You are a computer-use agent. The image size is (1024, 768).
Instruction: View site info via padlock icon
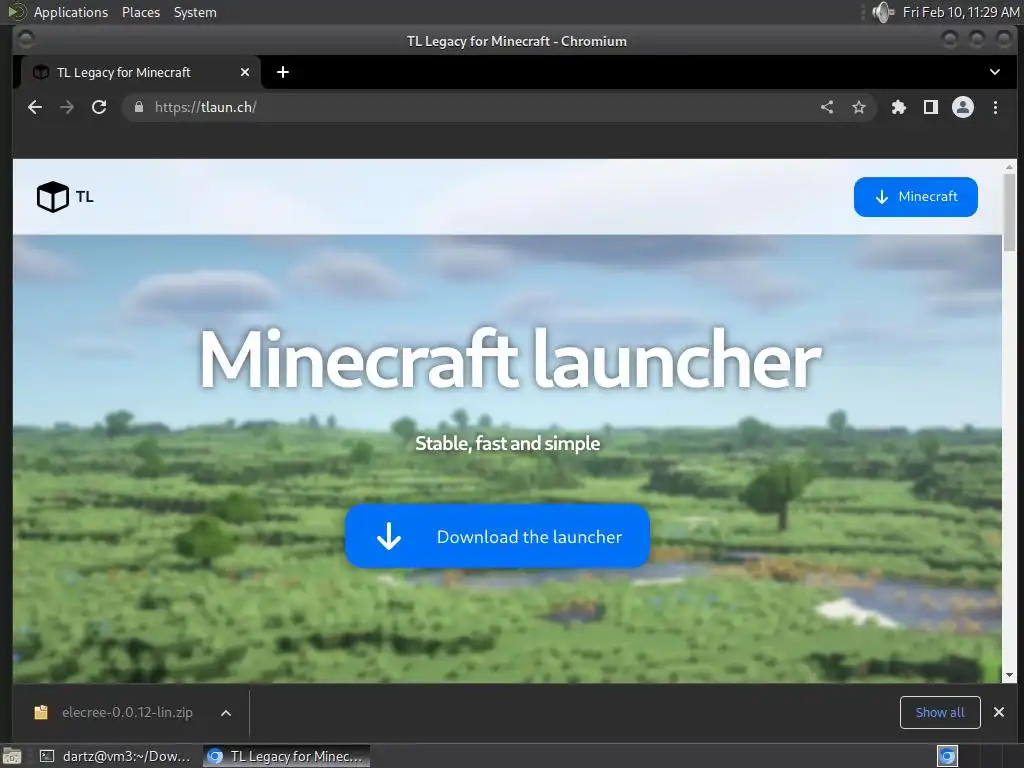coord(138,107)
